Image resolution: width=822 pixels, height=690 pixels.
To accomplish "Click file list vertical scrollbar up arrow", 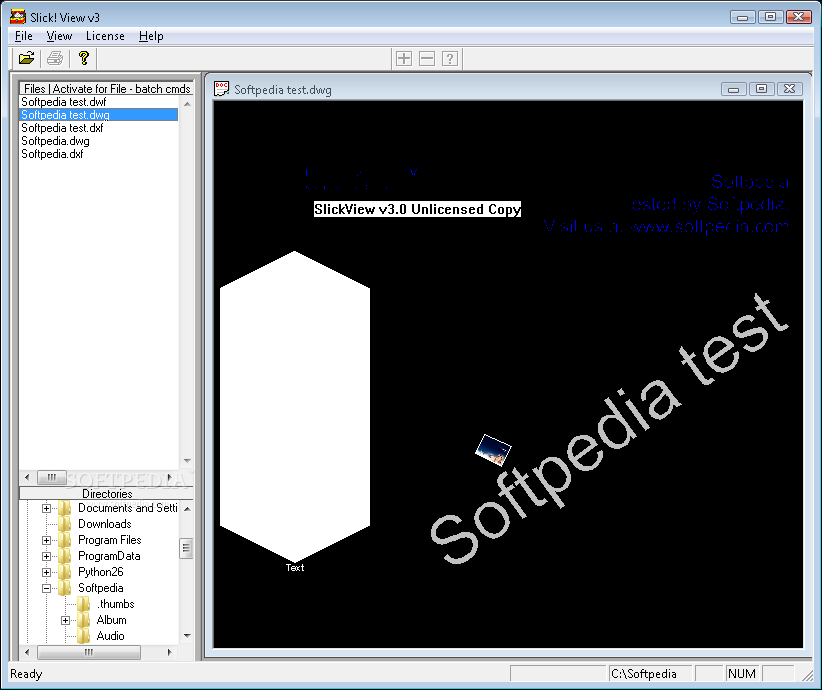I will [187, 104].
